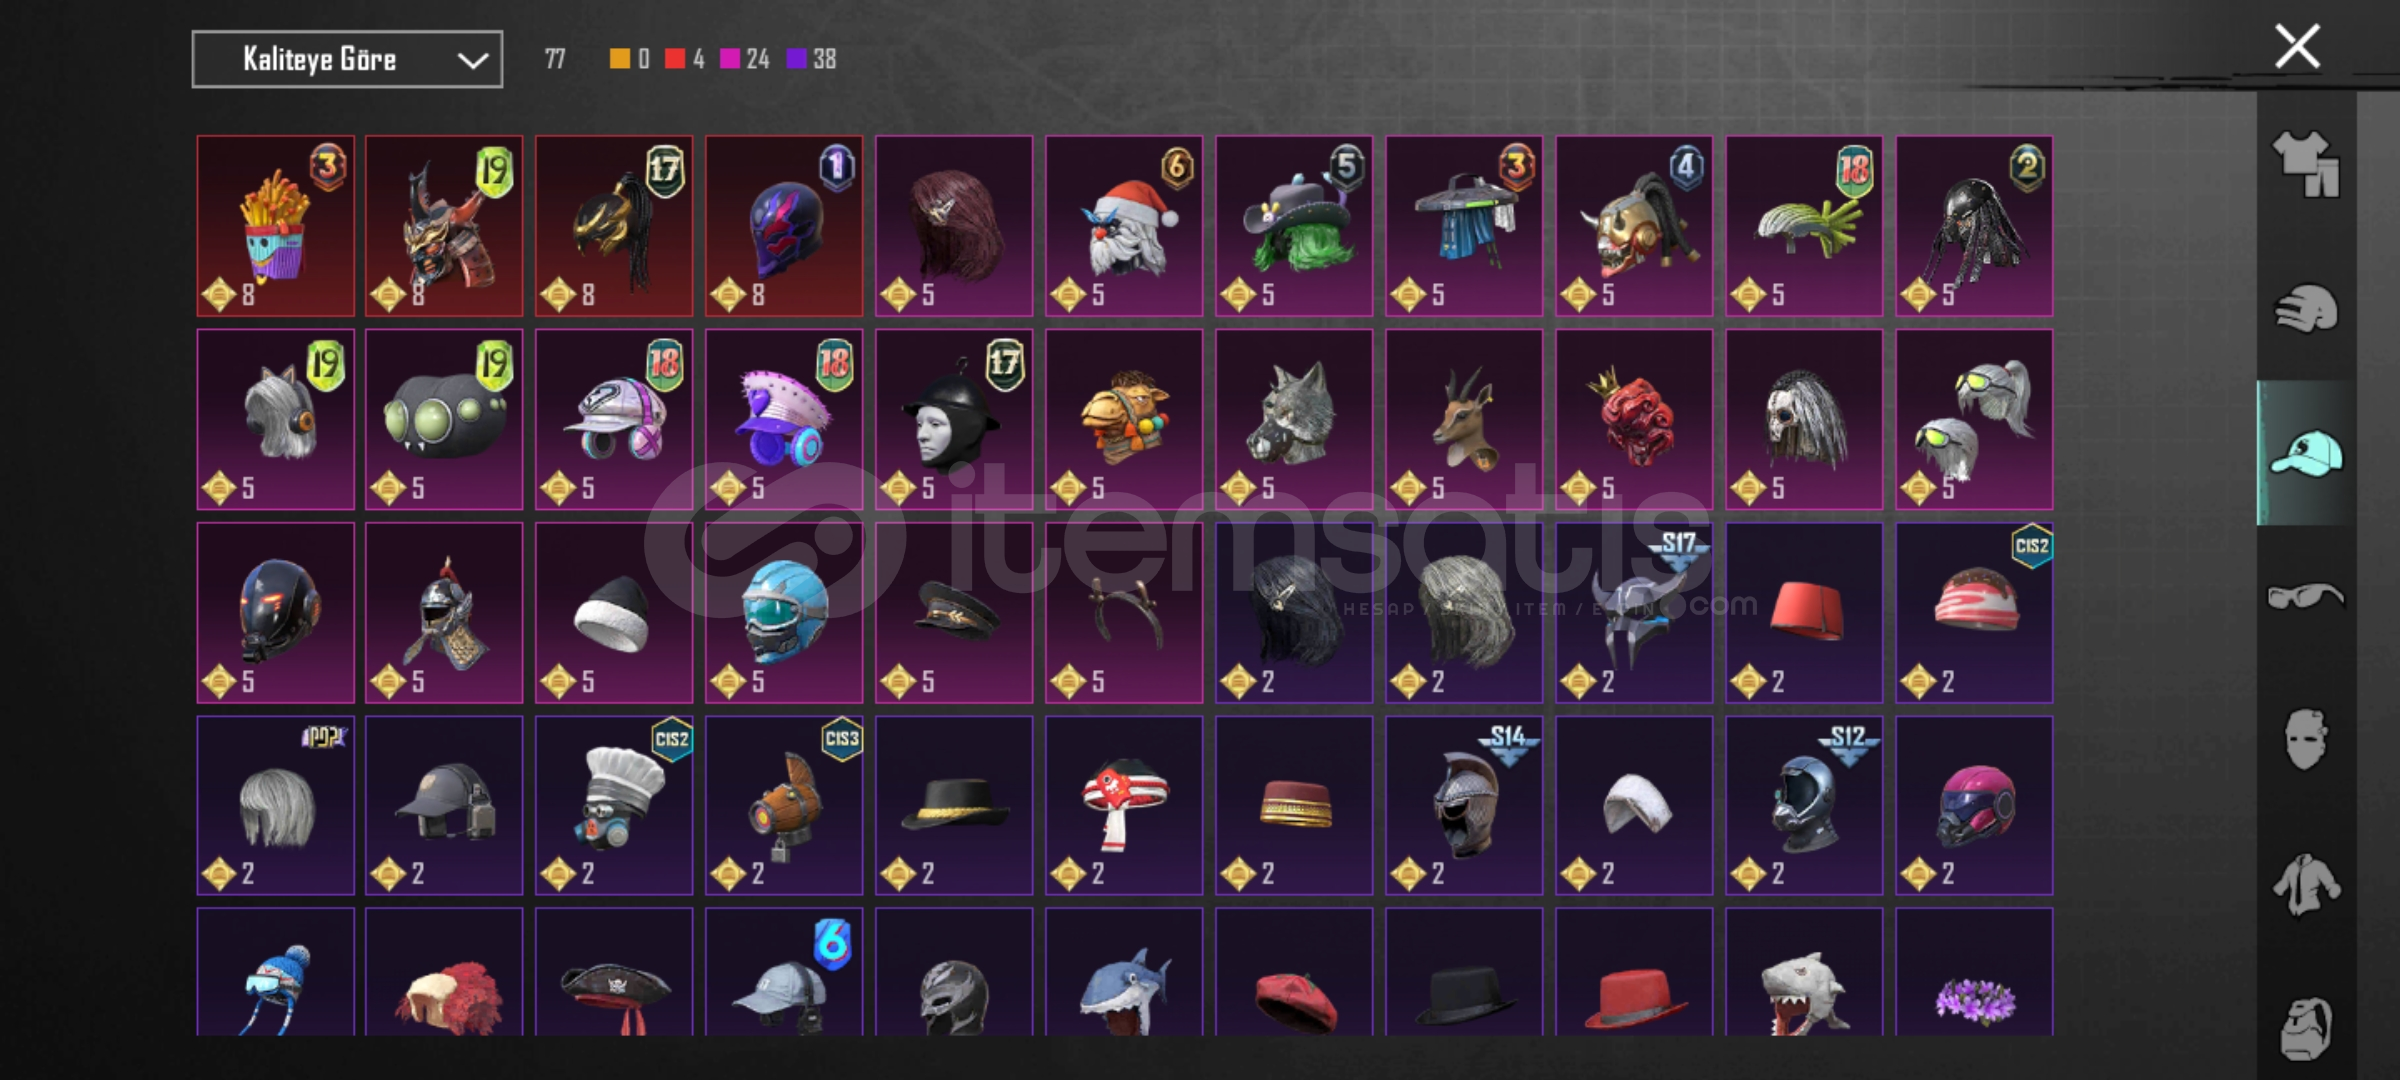Close the inventory with the X button
The image size is (2400, 1080).
point(2297,47)
